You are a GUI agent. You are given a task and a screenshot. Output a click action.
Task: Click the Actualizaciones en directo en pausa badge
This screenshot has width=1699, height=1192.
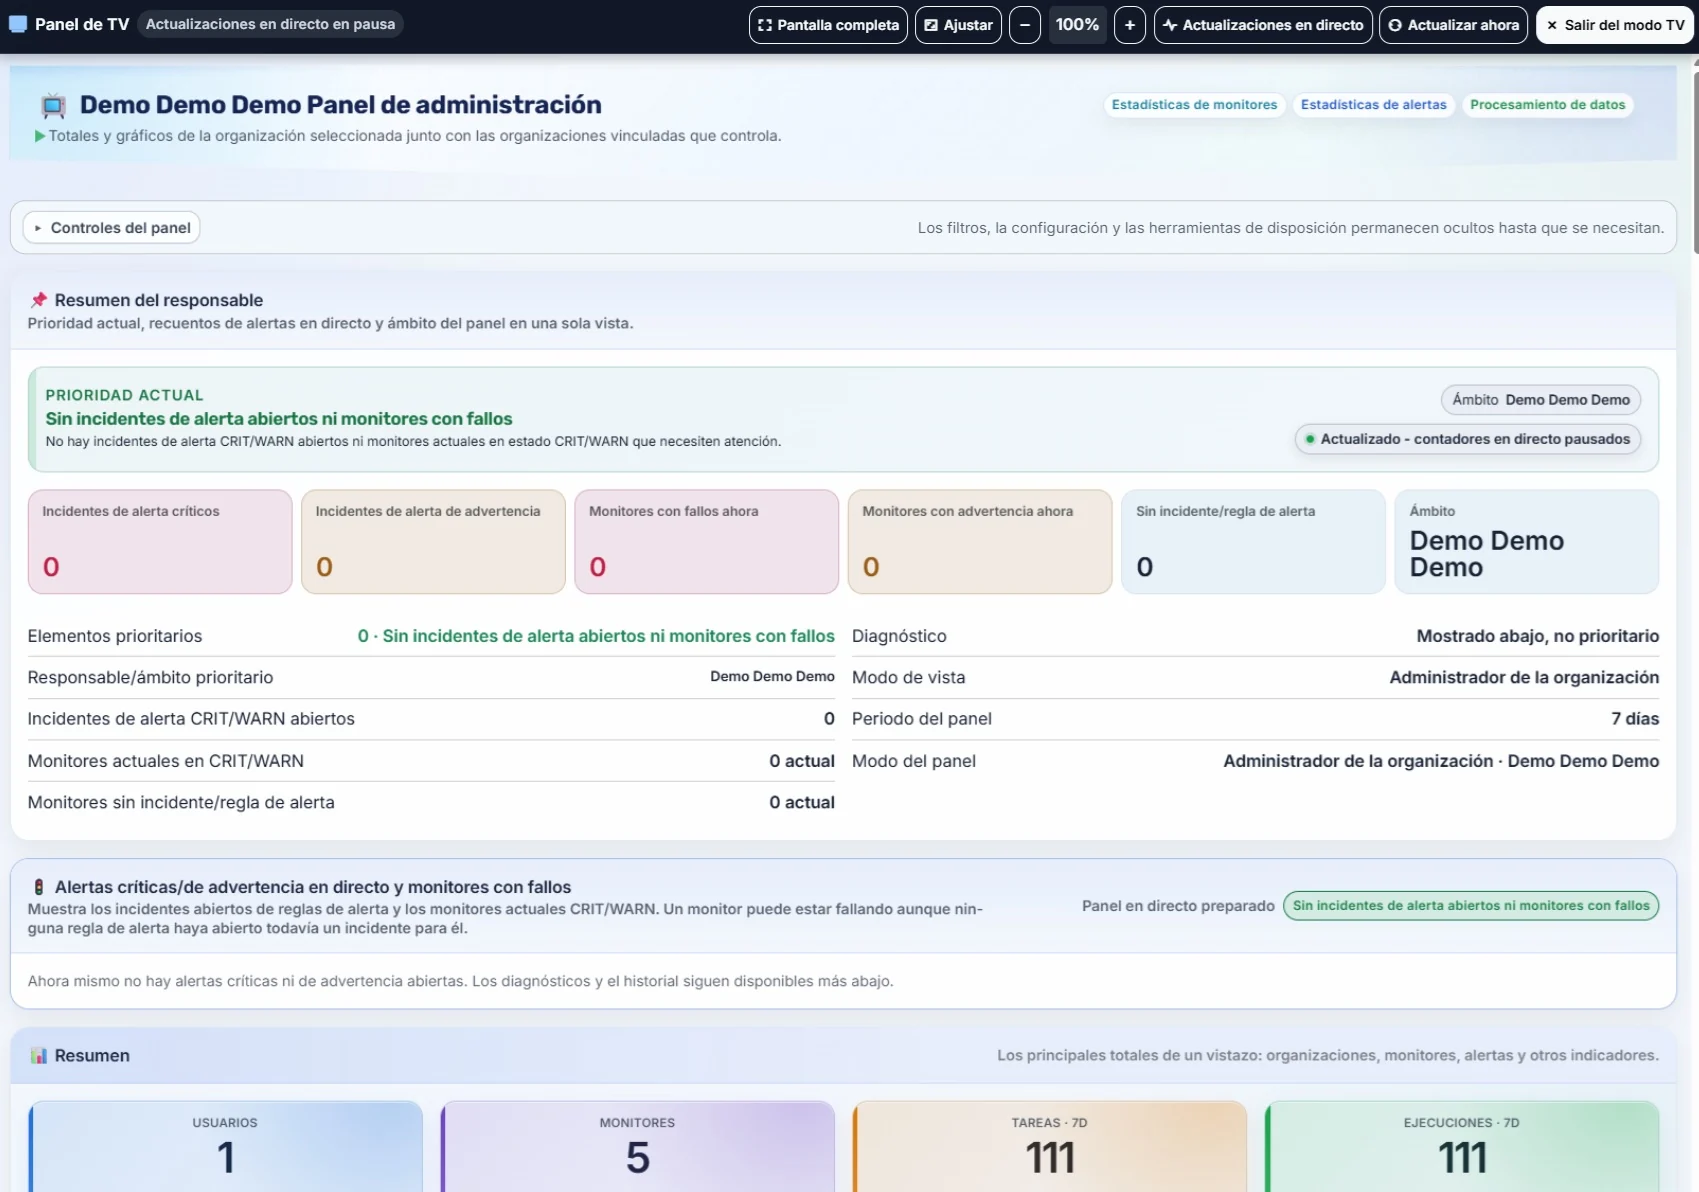click(270, 24)
